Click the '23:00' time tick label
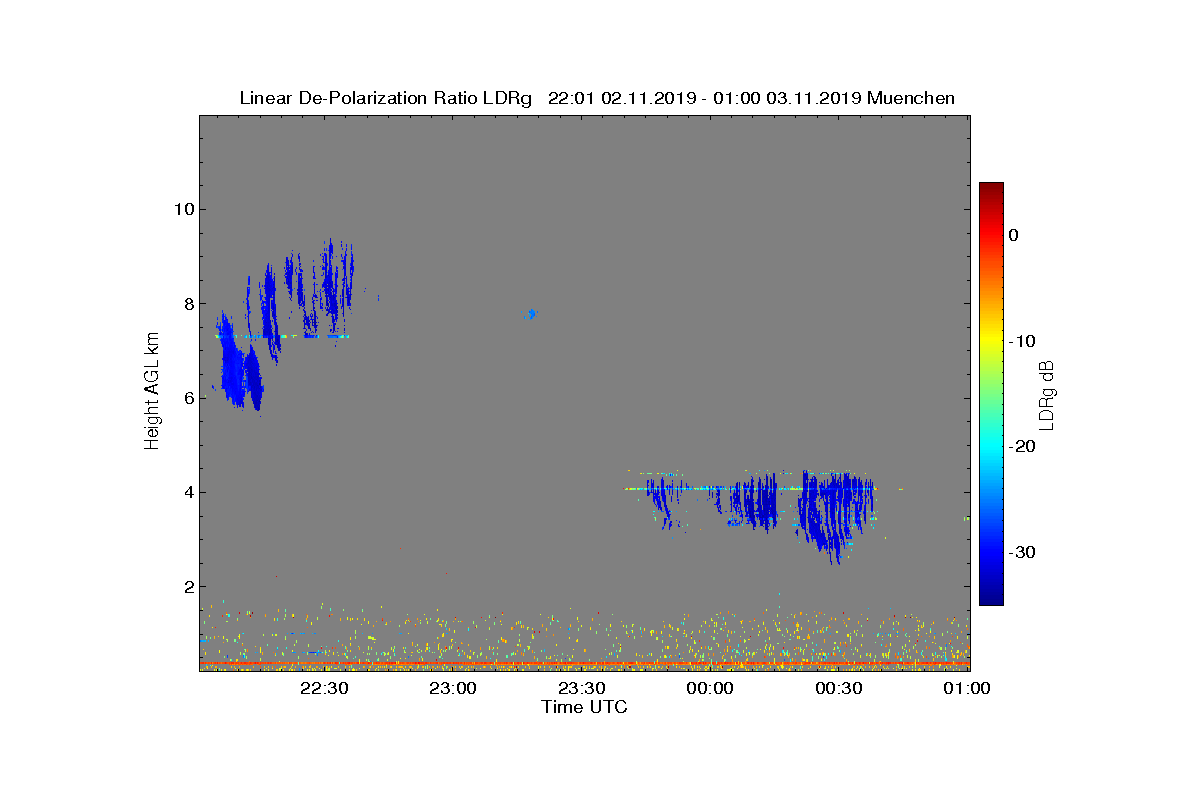Viewport: 1200px width, 800px height. point(453,688)
